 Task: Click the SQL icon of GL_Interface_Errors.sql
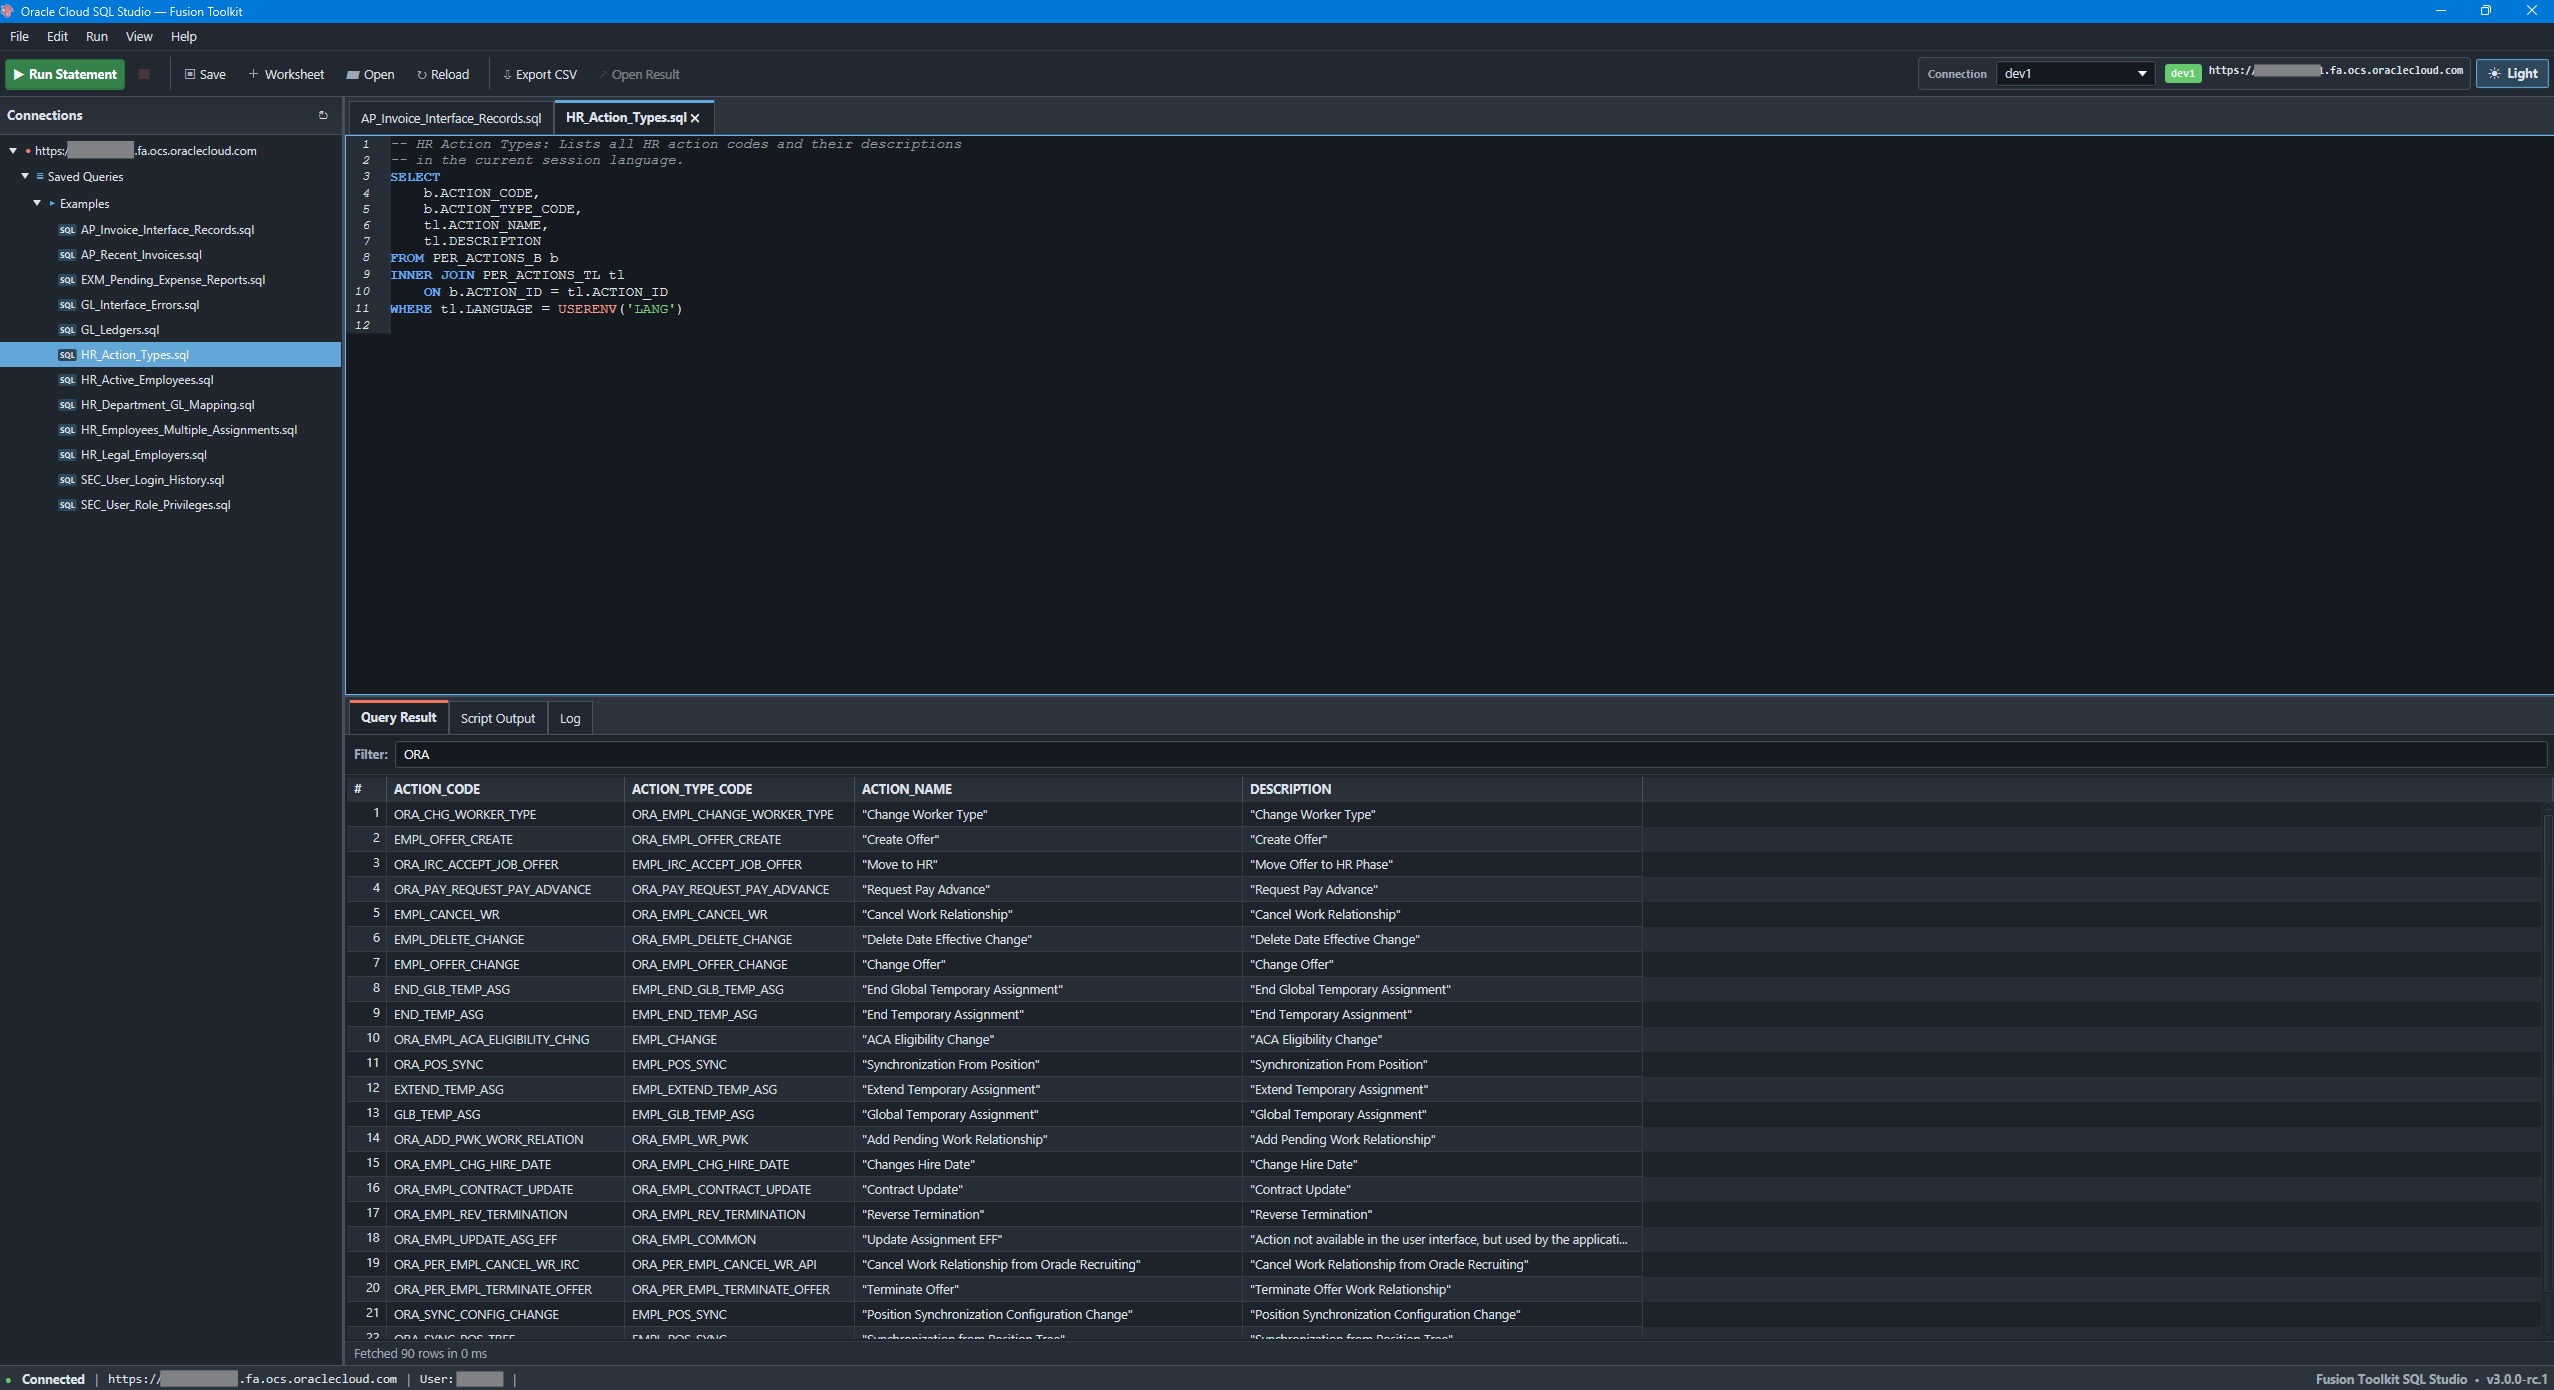67,305
